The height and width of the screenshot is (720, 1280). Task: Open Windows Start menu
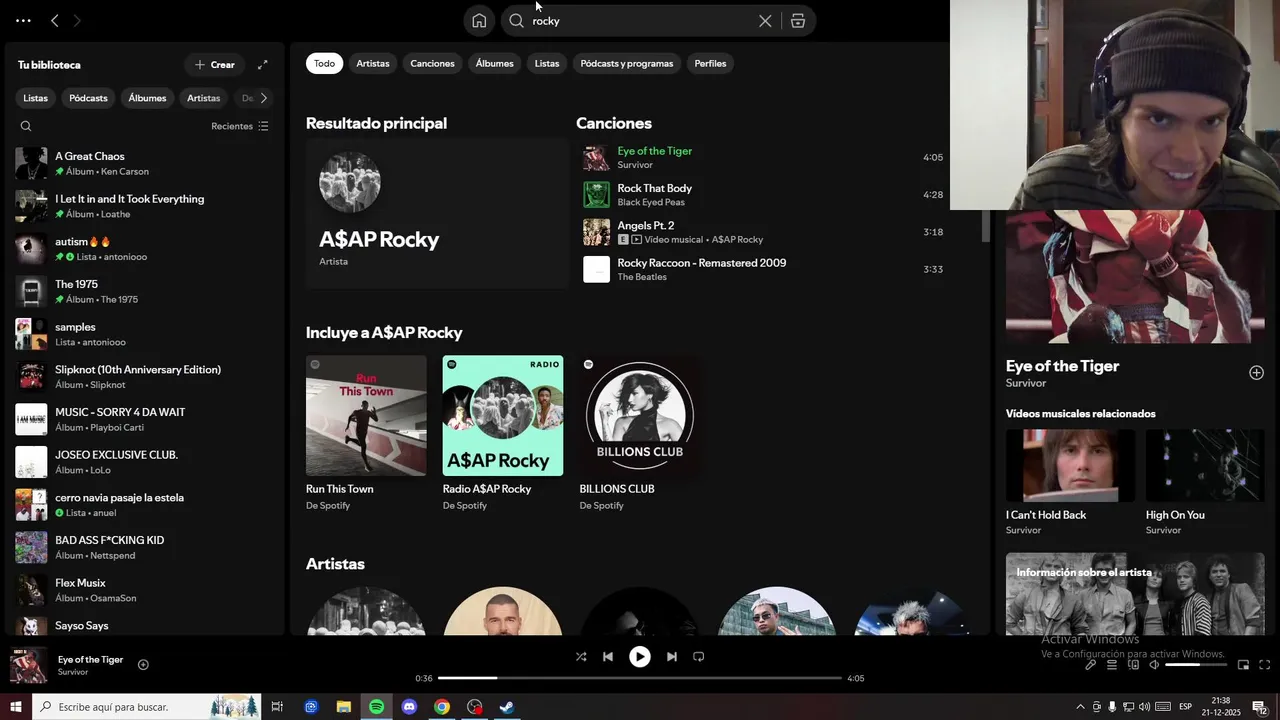click(x=16, y=707)
